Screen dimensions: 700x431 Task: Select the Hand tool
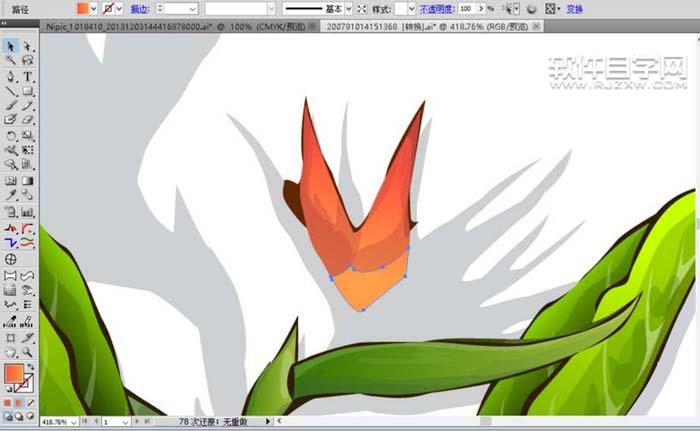click(10, 352)
